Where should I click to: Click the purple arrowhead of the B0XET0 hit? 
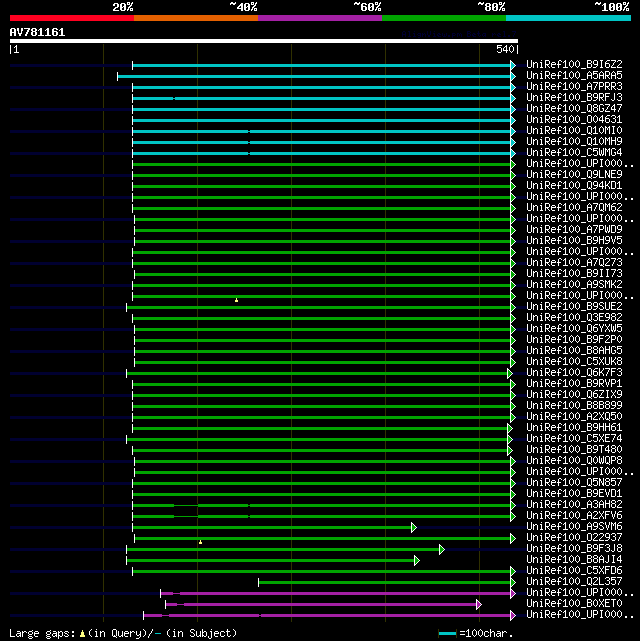[x=479, y=604]
